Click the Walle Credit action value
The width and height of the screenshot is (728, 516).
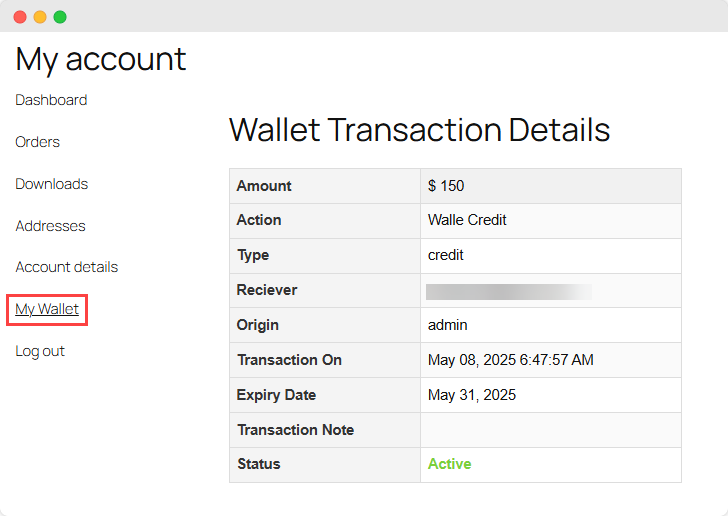tap(467, 220)
